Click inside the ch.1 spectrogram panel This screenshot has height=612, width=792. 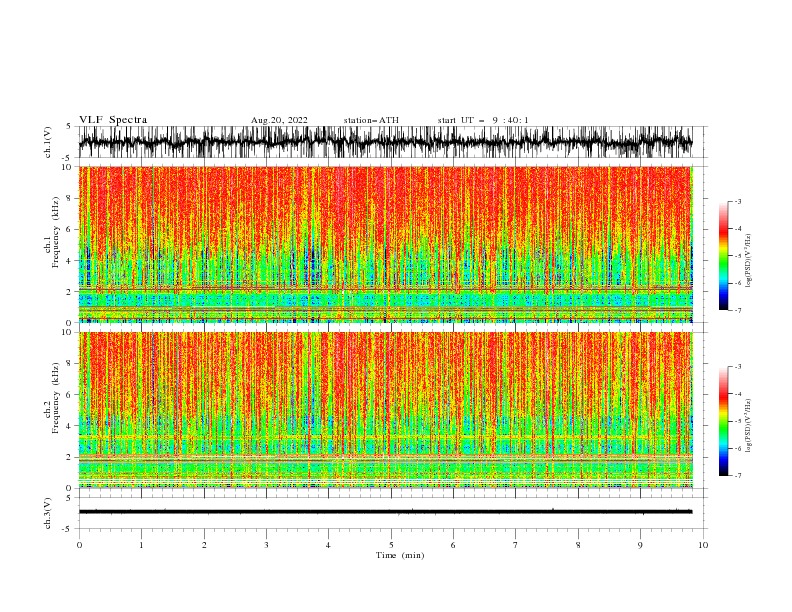point(386,244)
